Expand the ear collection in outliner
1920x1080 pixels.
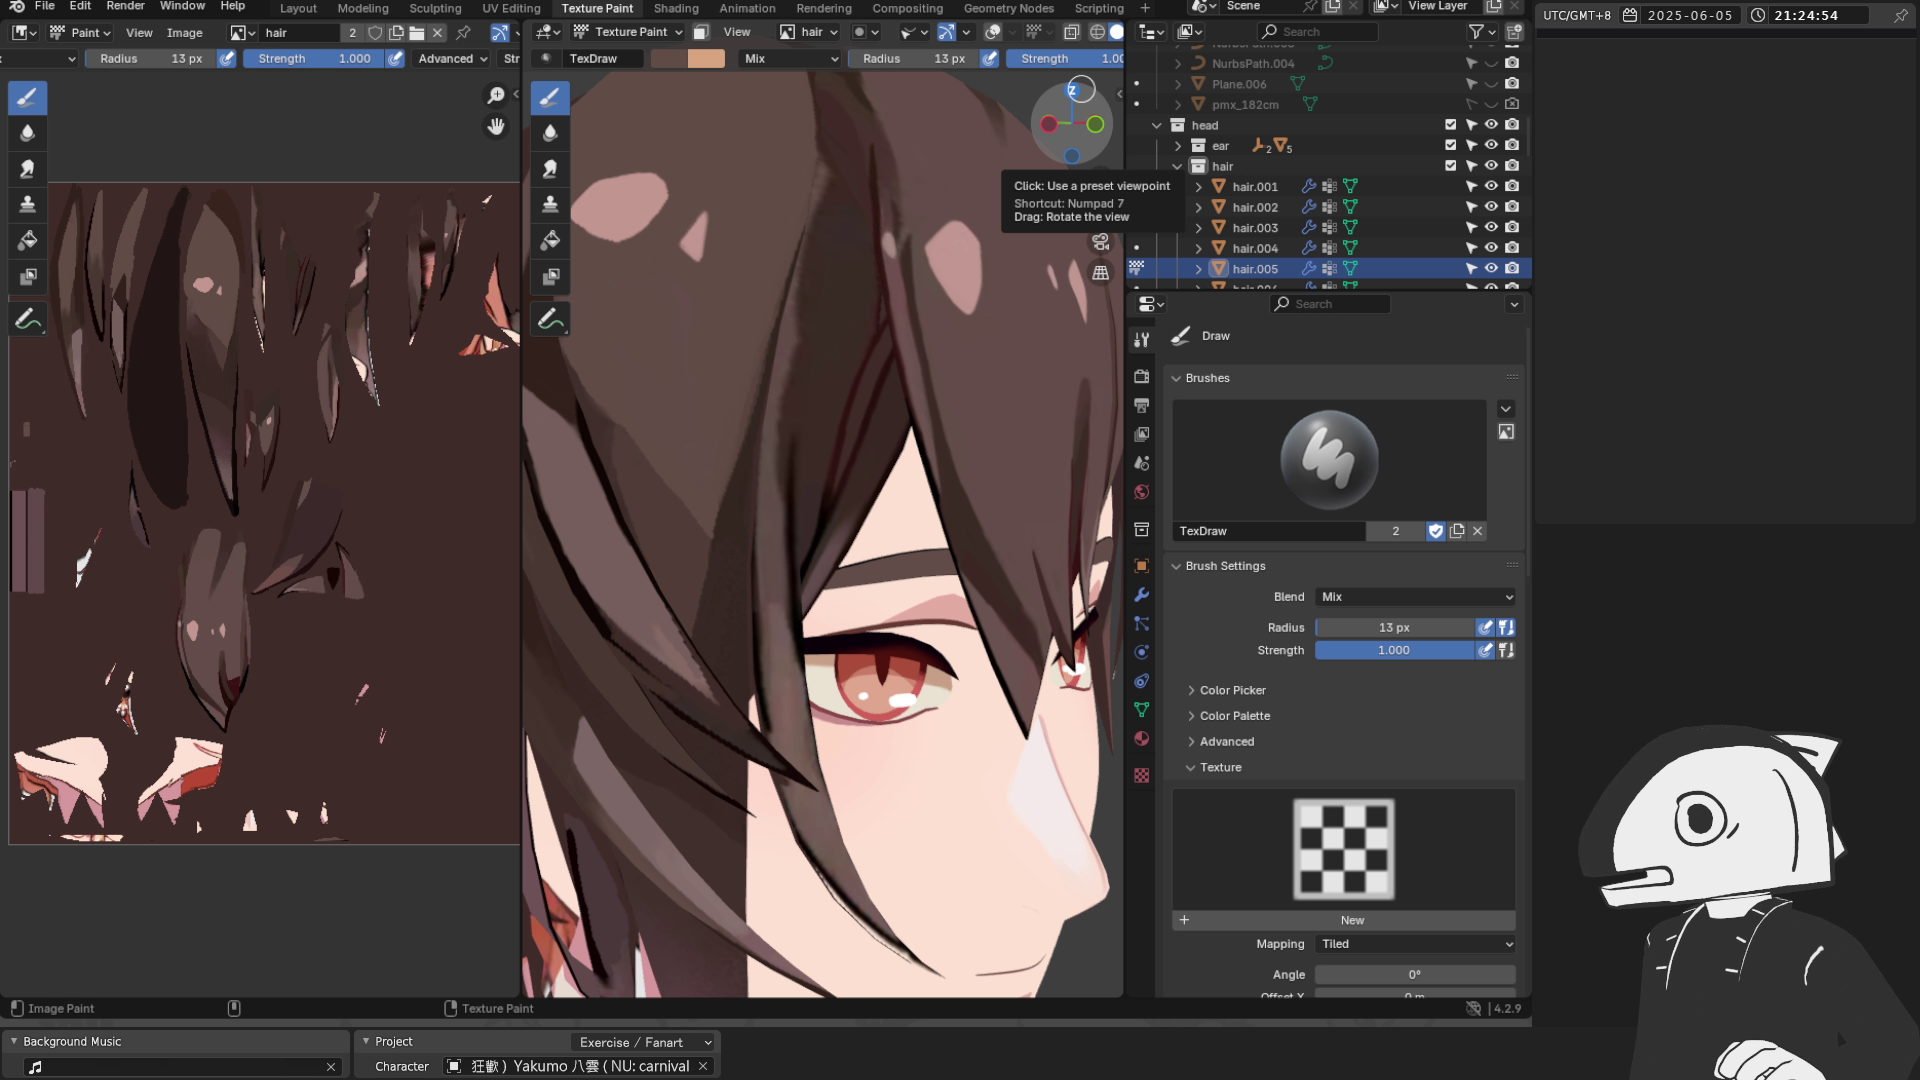pos(1178,146)
